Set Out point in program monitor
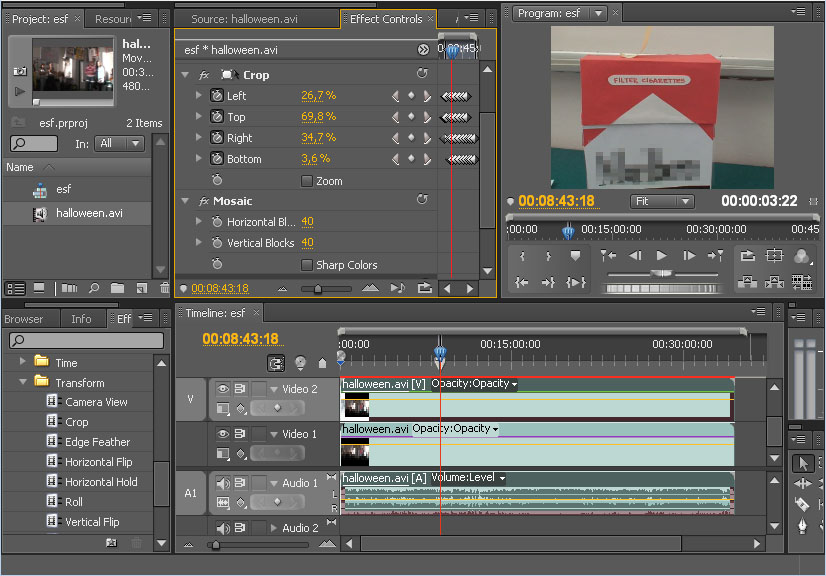Viewport: 826px width, 576px height. [x=548, y=256]
